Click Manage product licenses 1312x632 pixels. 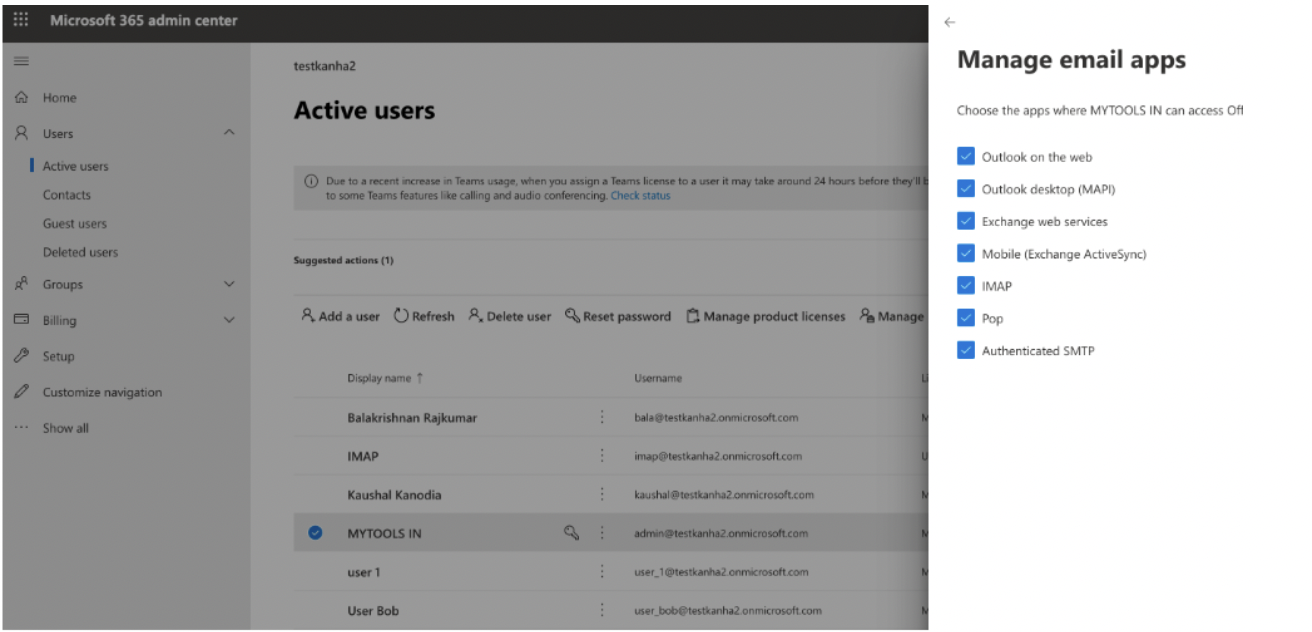[765, 316]
